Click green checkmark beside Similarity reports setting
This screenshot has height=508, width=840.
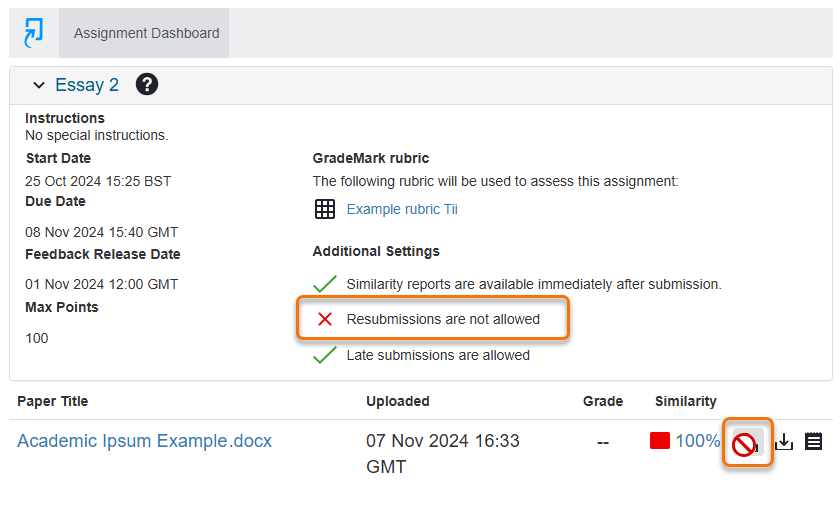click(325, 284)
